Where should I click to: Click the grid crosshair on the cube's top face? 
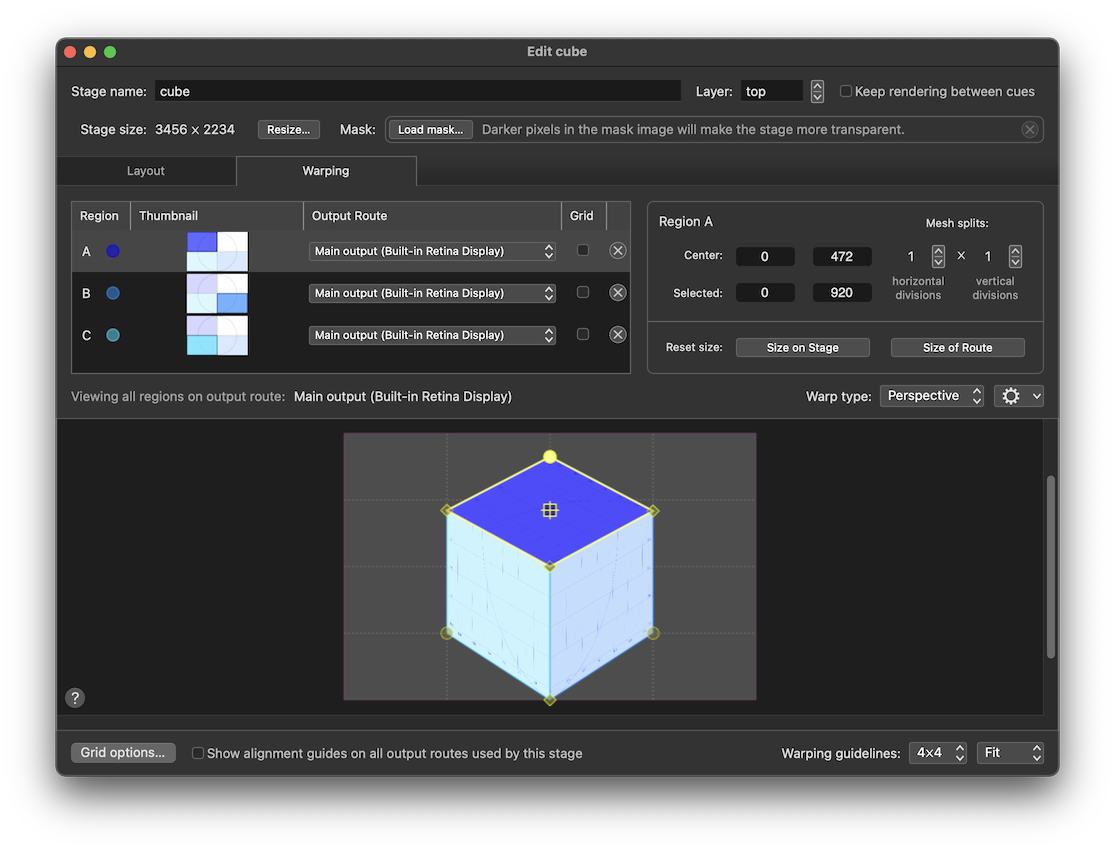[x=550, y=510]
